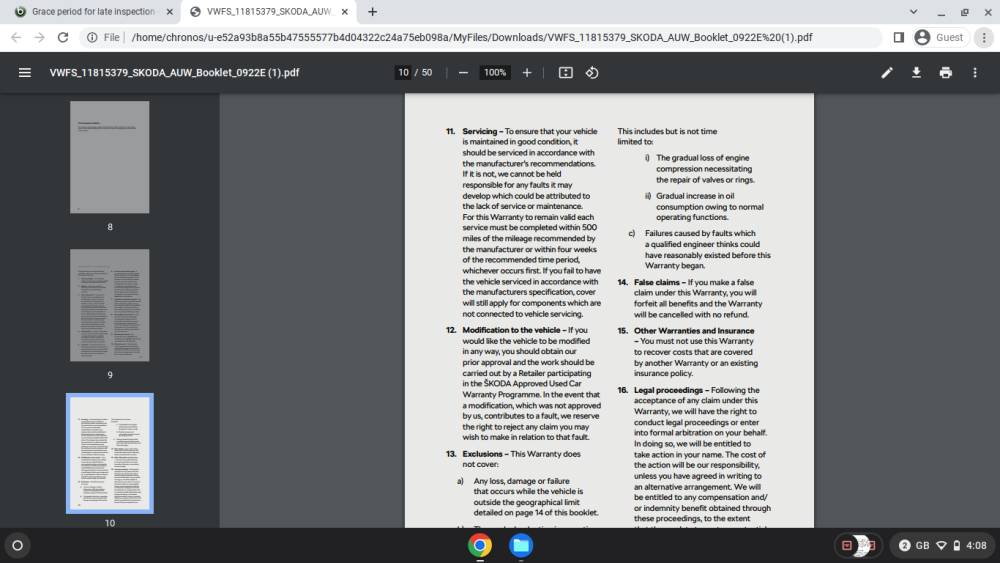Go forward in browser history

[40, 38]
